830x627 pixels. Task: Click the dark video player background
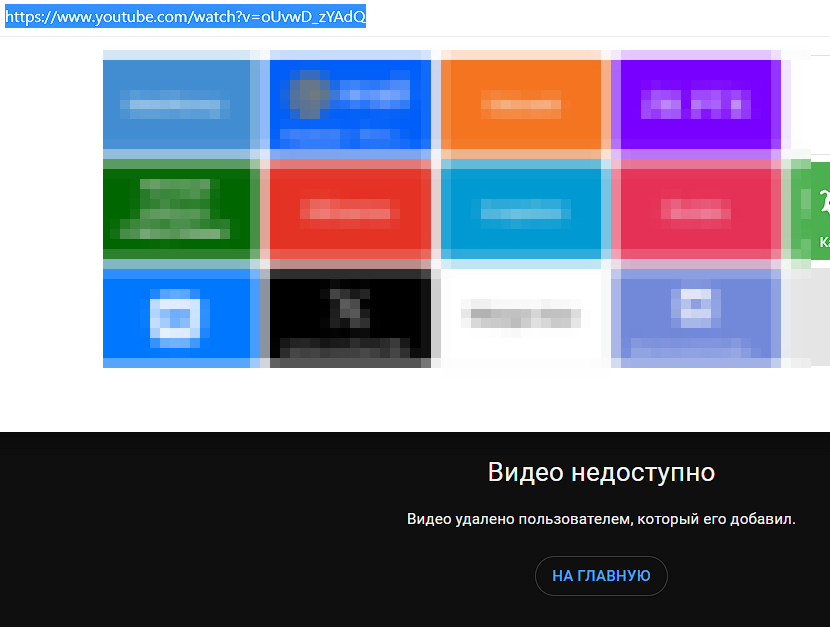[x=150, y=520]
